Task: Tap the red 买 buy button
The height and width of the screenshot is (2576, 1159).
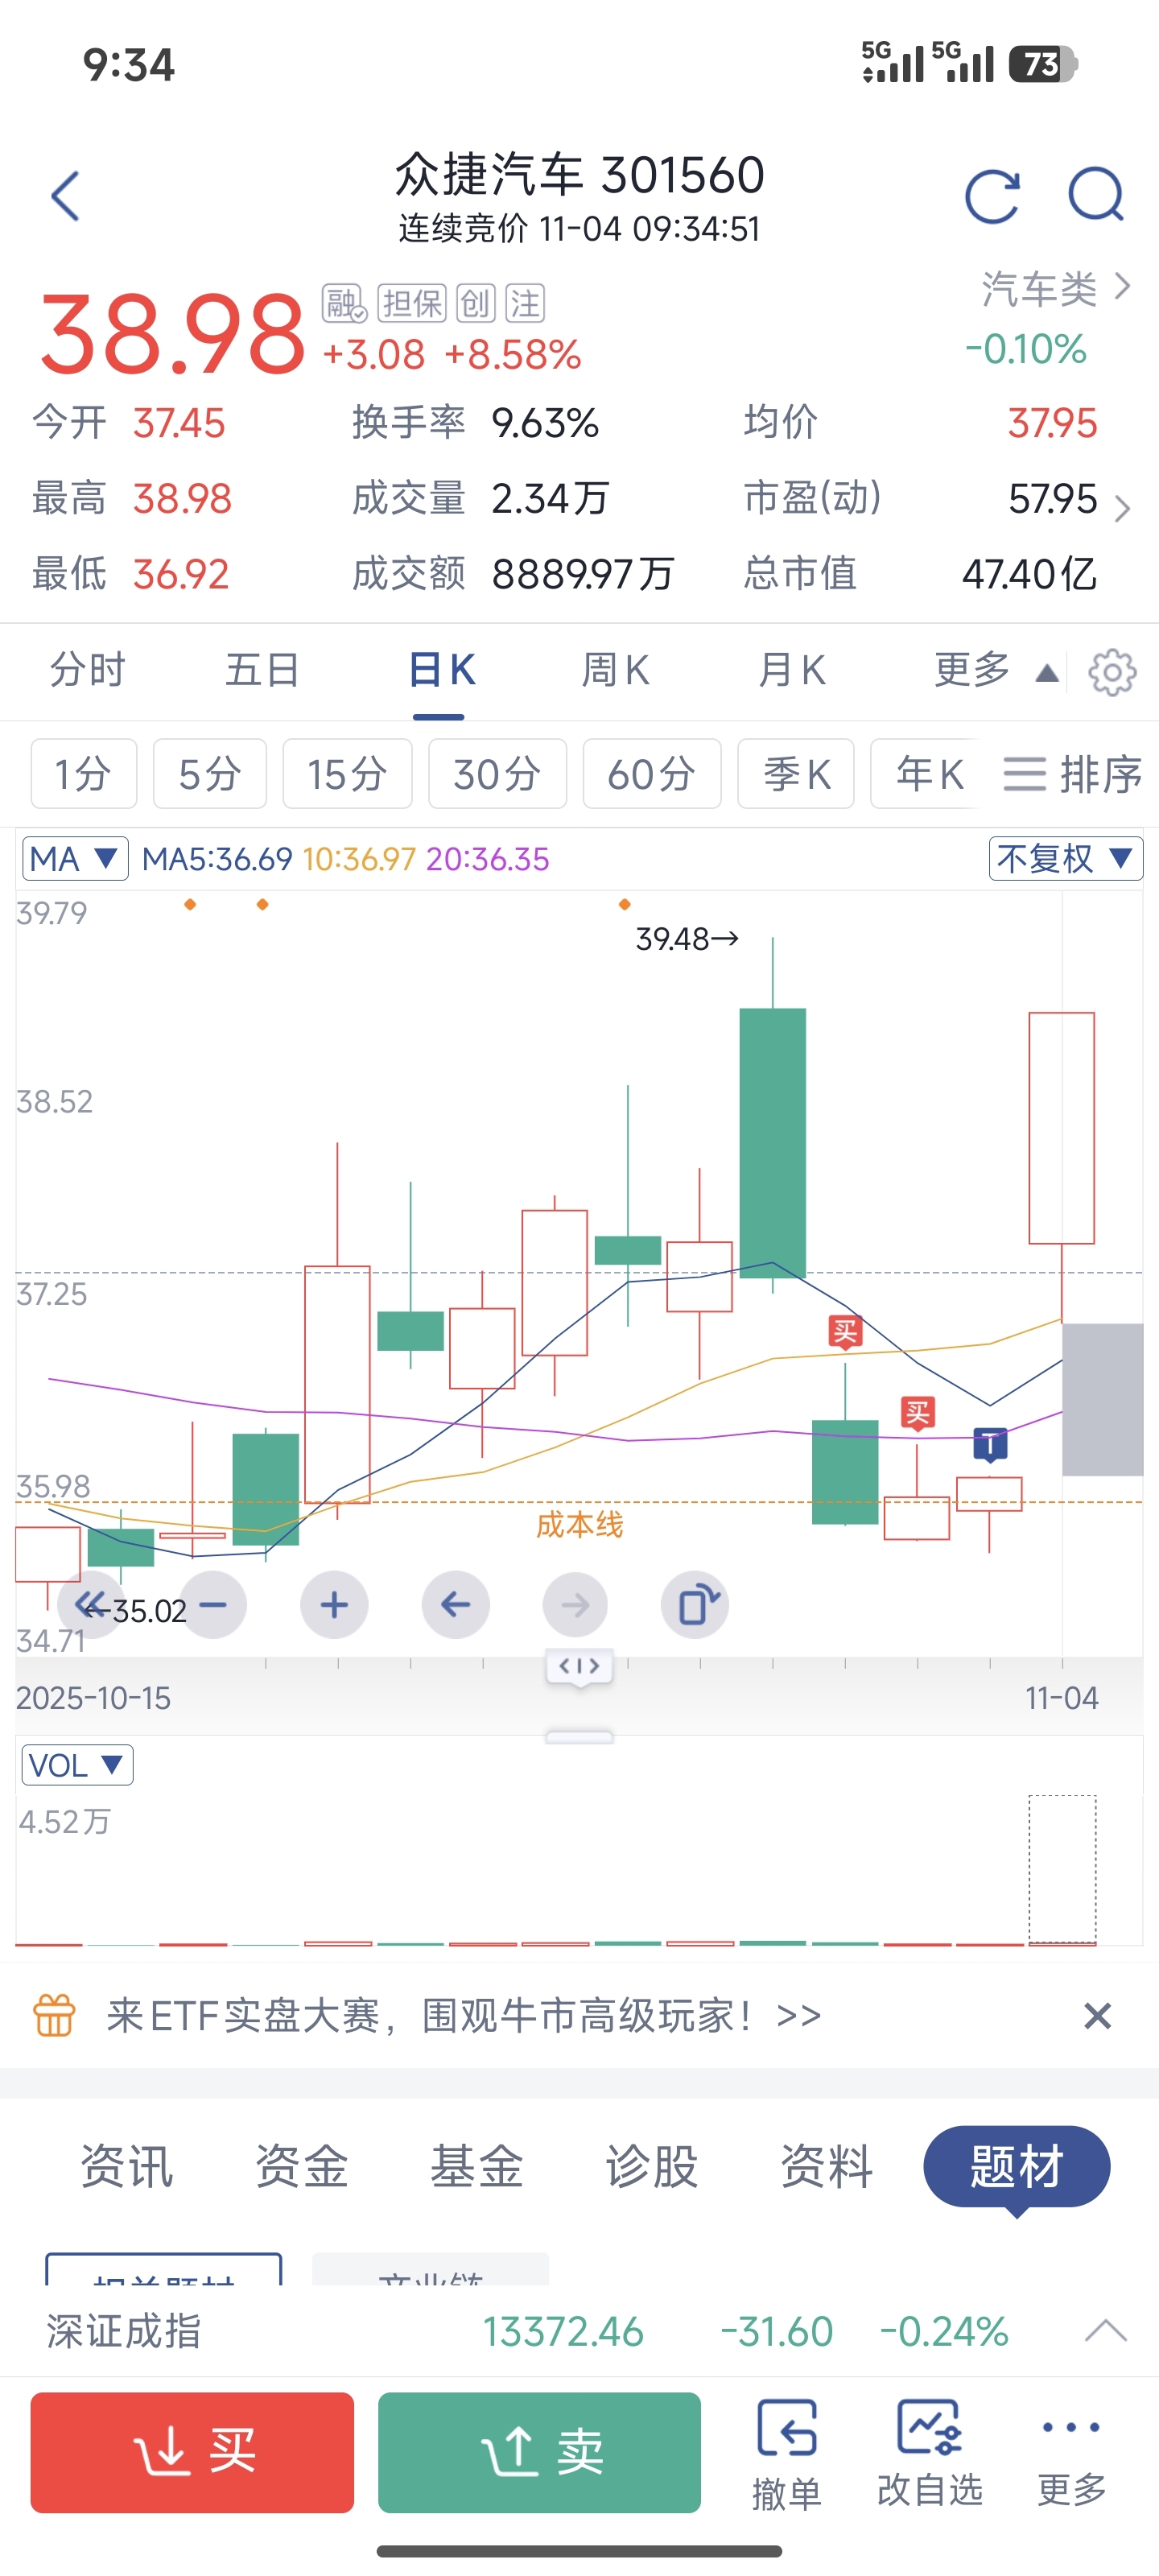Action: pos(192,2452)
